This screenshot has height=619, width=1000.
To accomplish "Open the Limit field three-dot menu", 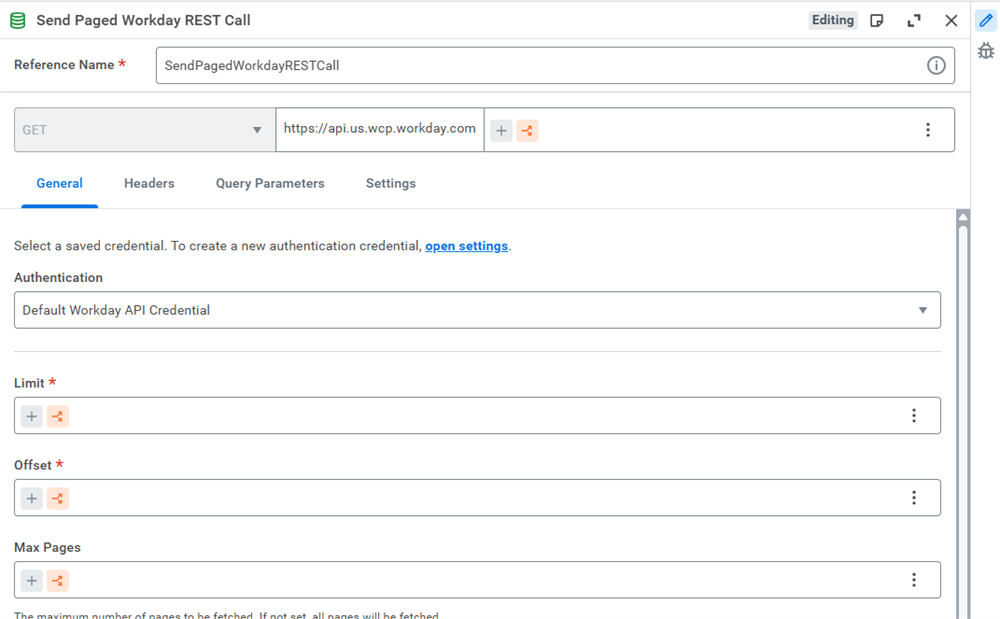I will point(914,416).
